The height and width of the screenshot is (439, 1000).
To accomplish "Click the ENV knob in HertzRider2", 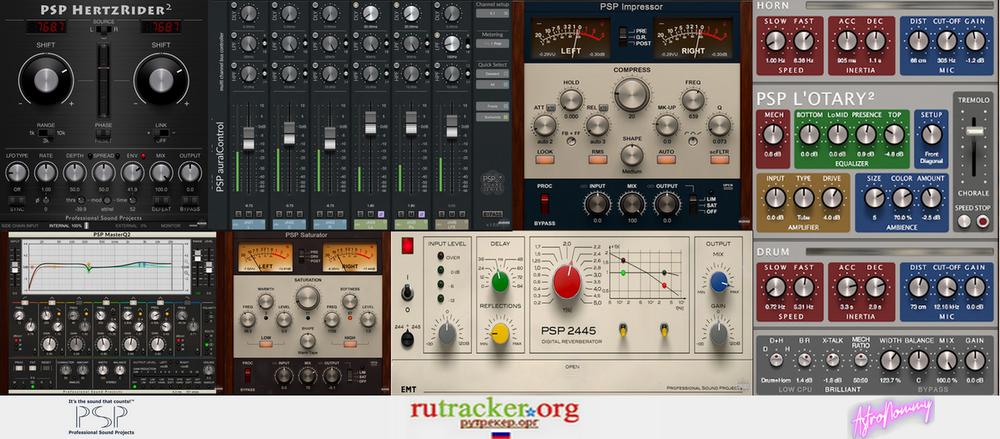I will coord(132,172).
